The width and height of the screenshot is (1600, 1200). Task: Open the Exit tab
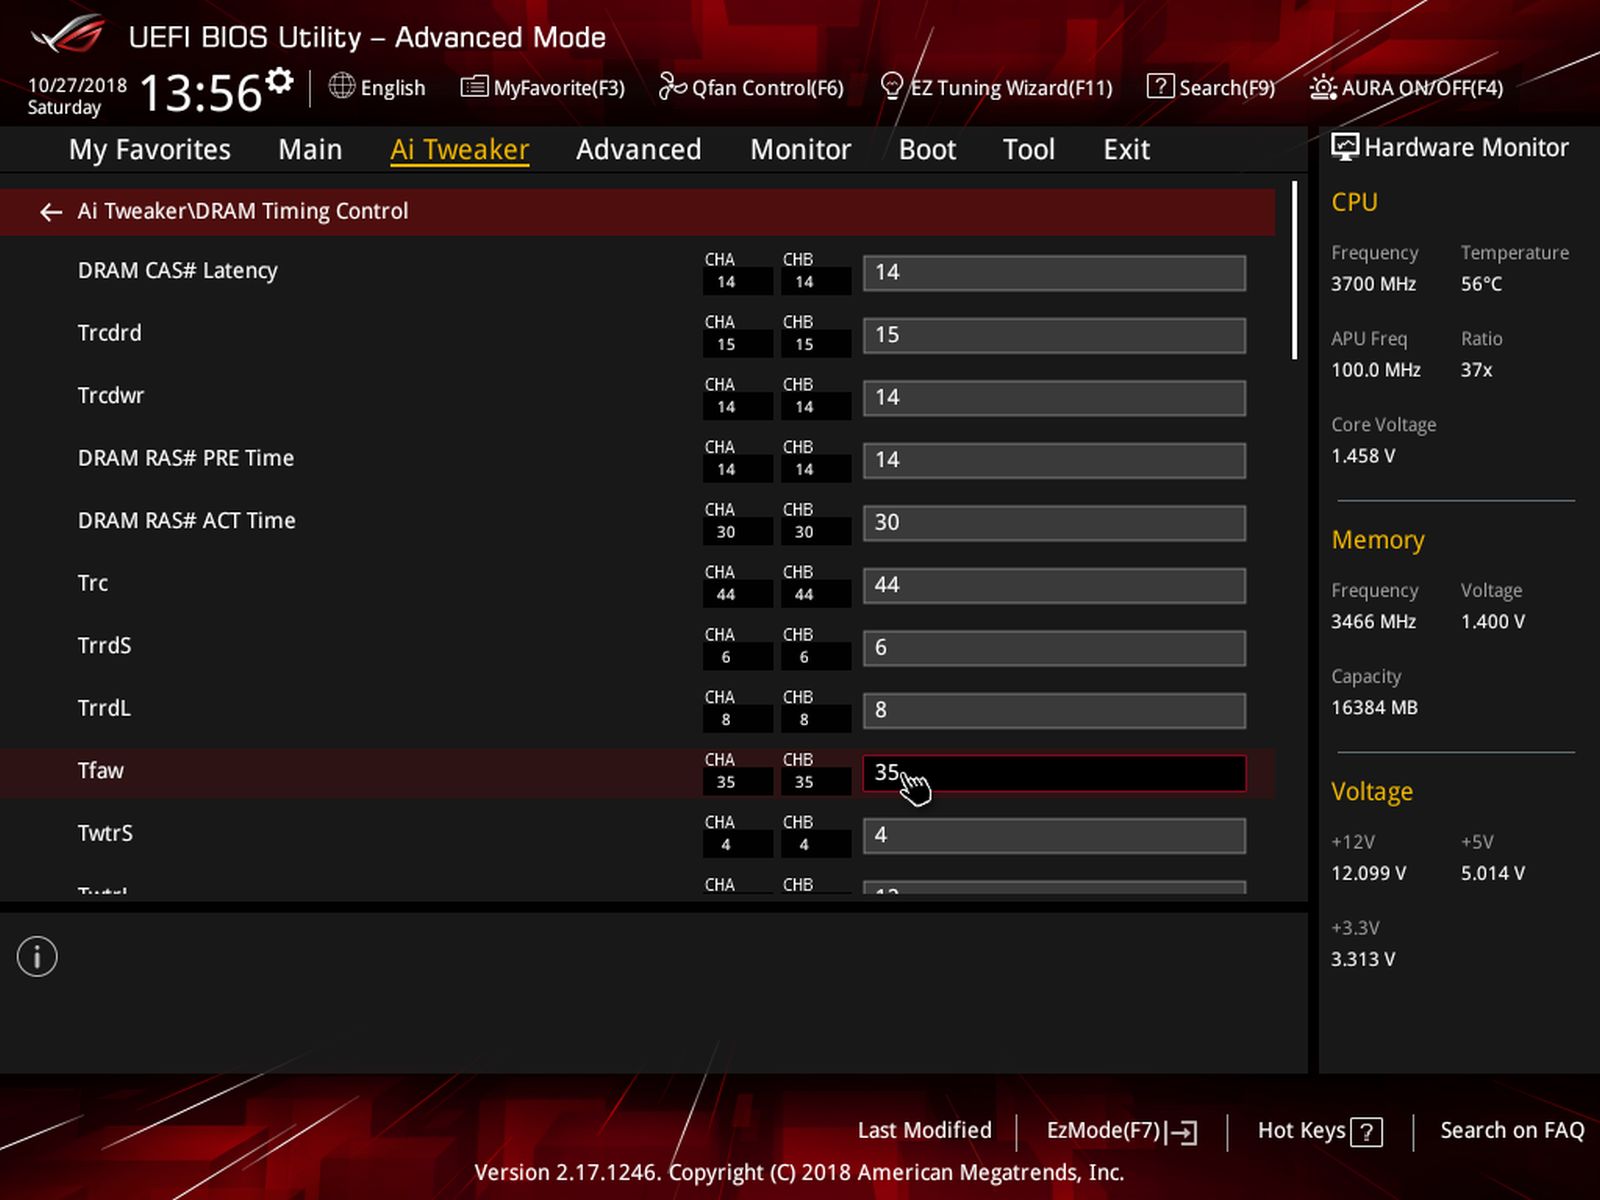pos(1127,150)
